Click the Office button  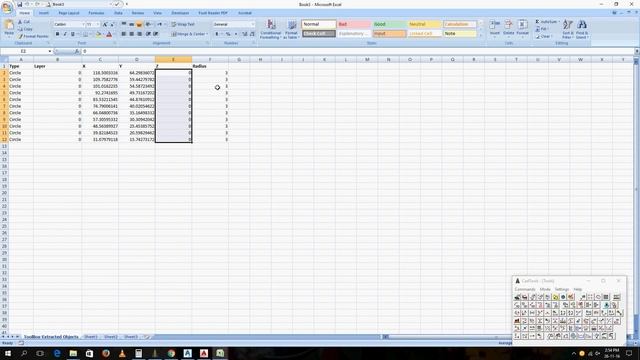pyautogui.click(x=7, y=8)
